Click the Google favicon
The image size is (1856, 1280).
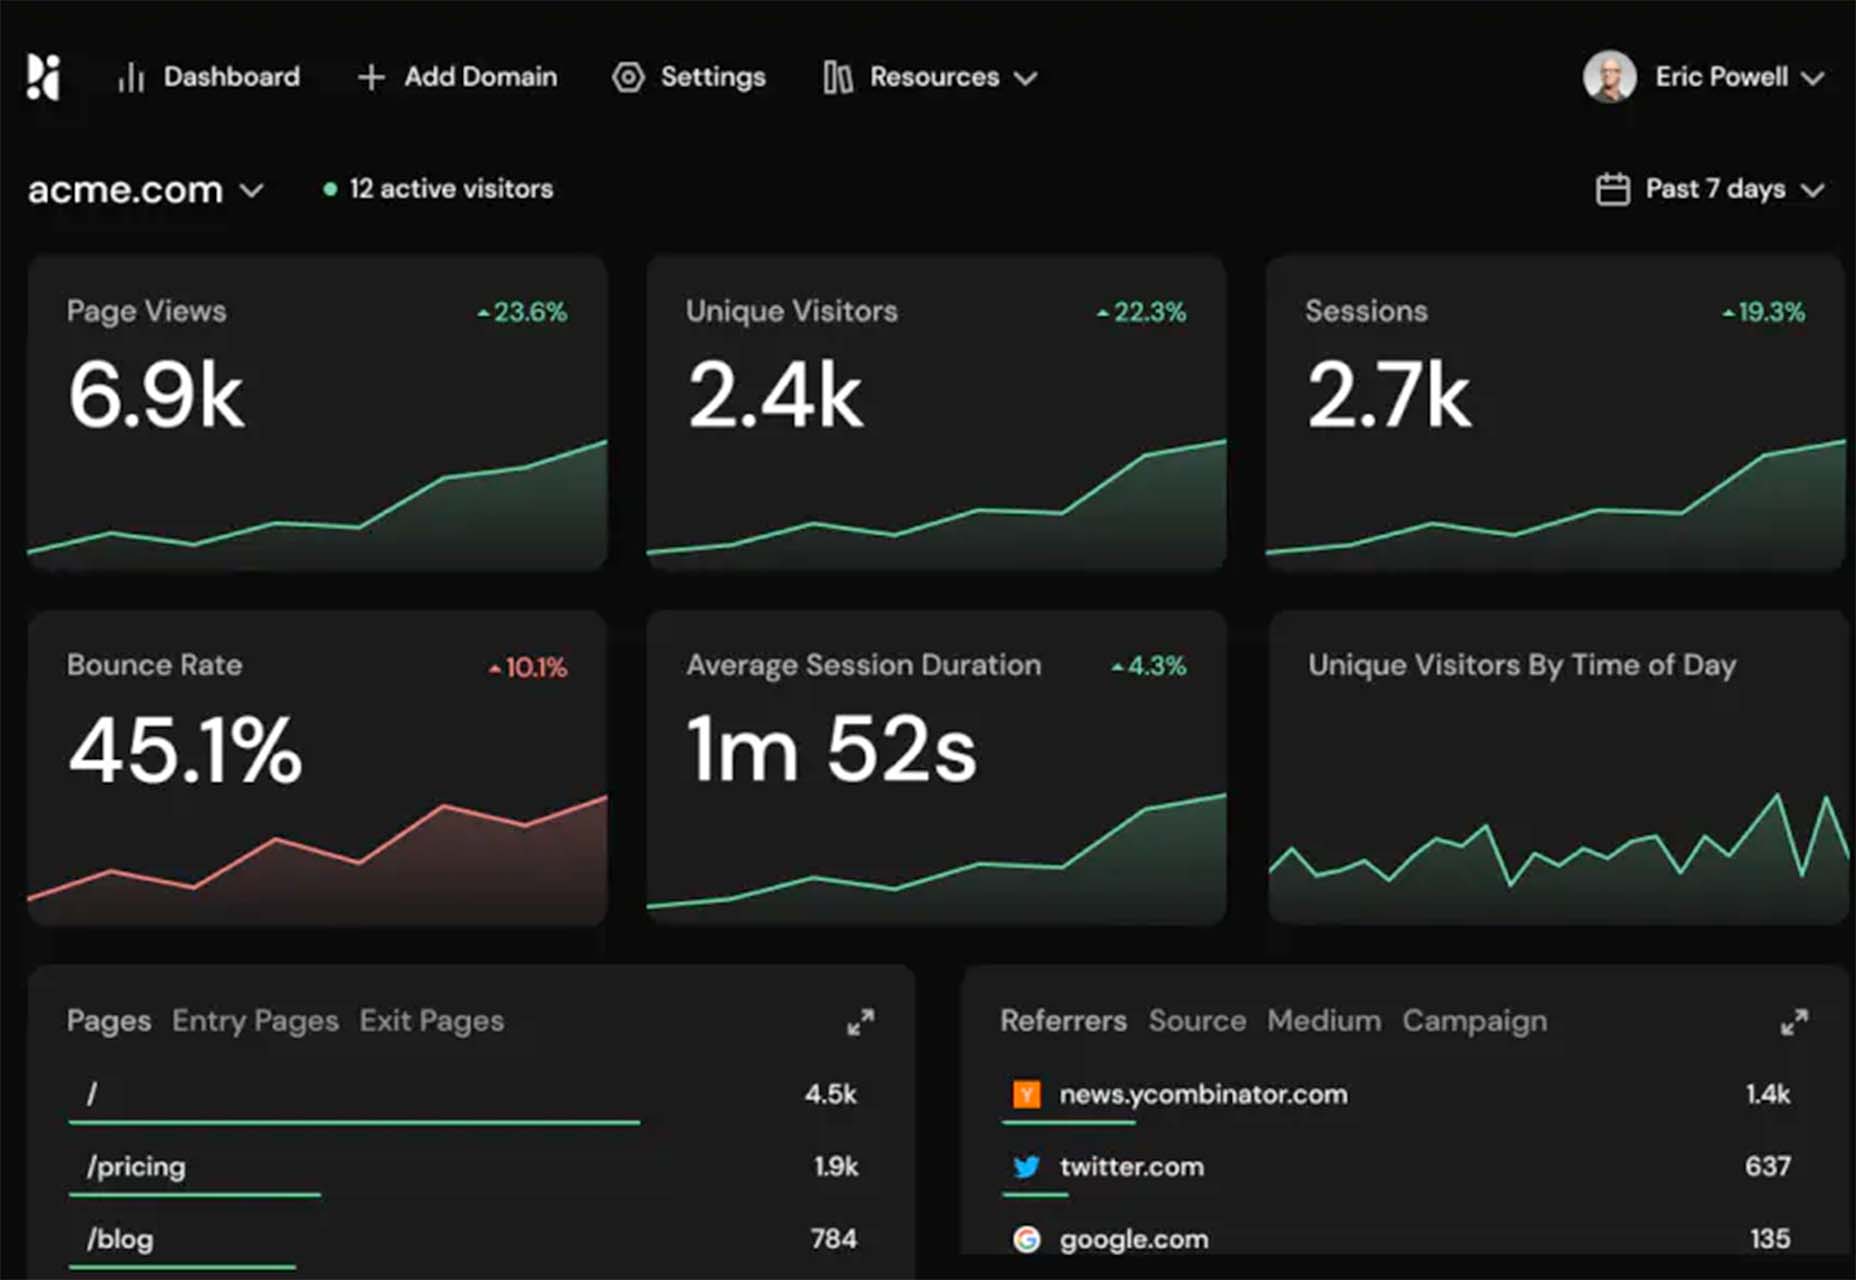tap(1027, 1239)
